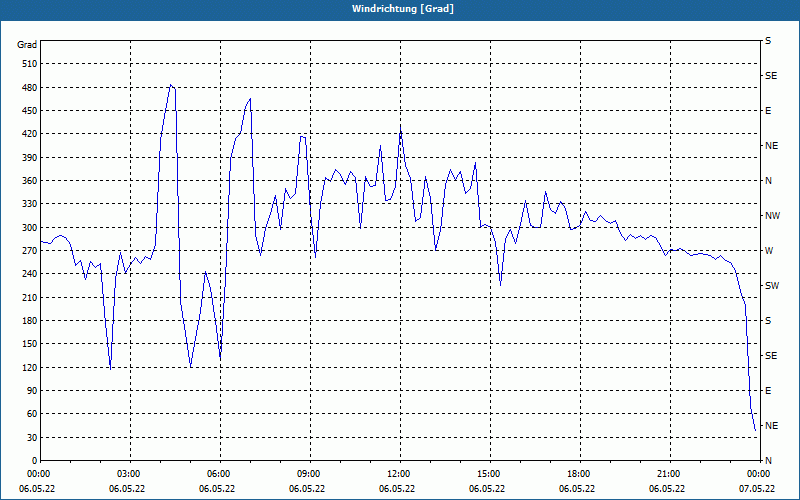
Task: Select the 12:00 time label
Action: [400, 474]
